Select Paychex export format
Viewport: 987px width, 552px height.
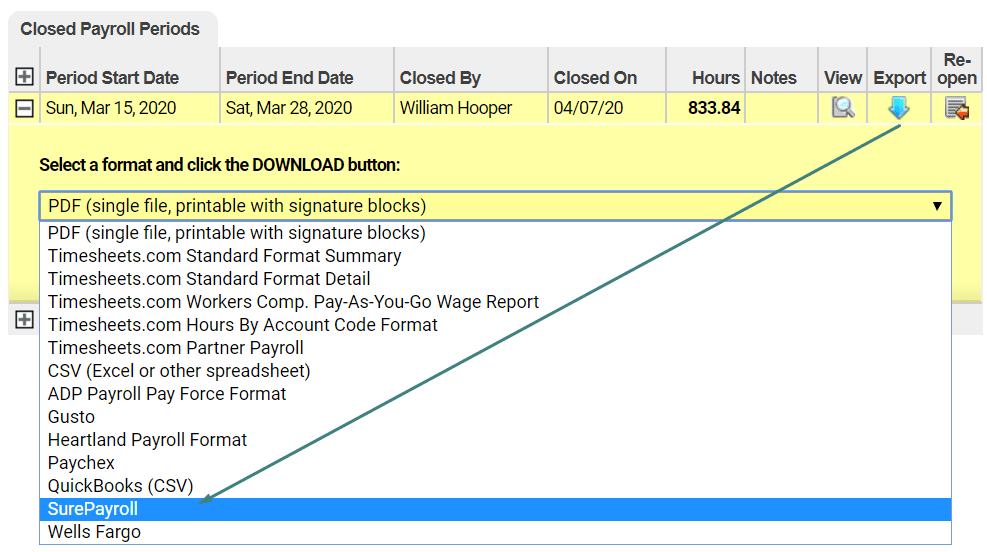pyautogui.click(x=495, y=463)
